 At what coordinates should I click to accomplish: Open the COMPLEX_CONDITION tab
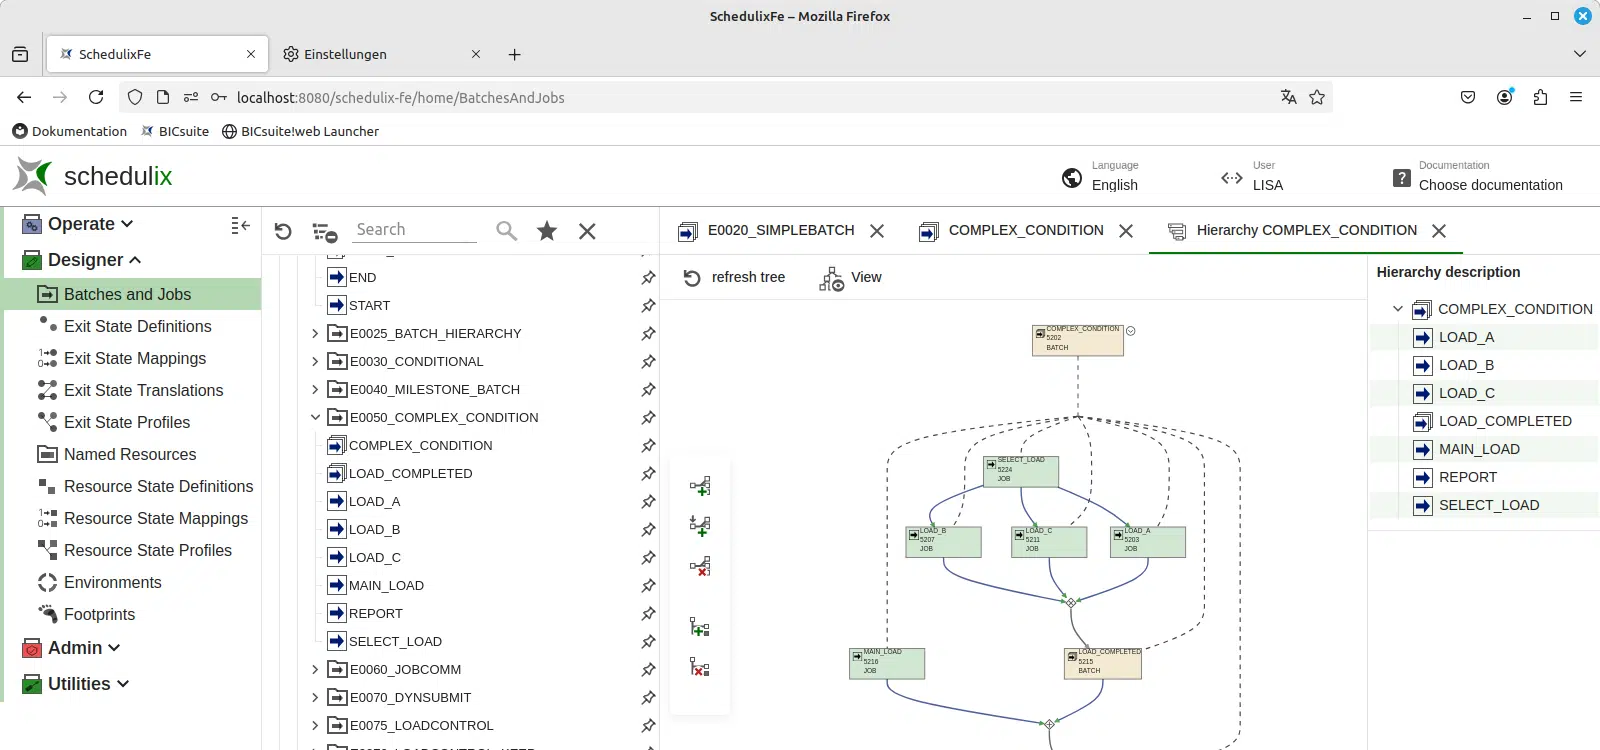click(1025, 231)
